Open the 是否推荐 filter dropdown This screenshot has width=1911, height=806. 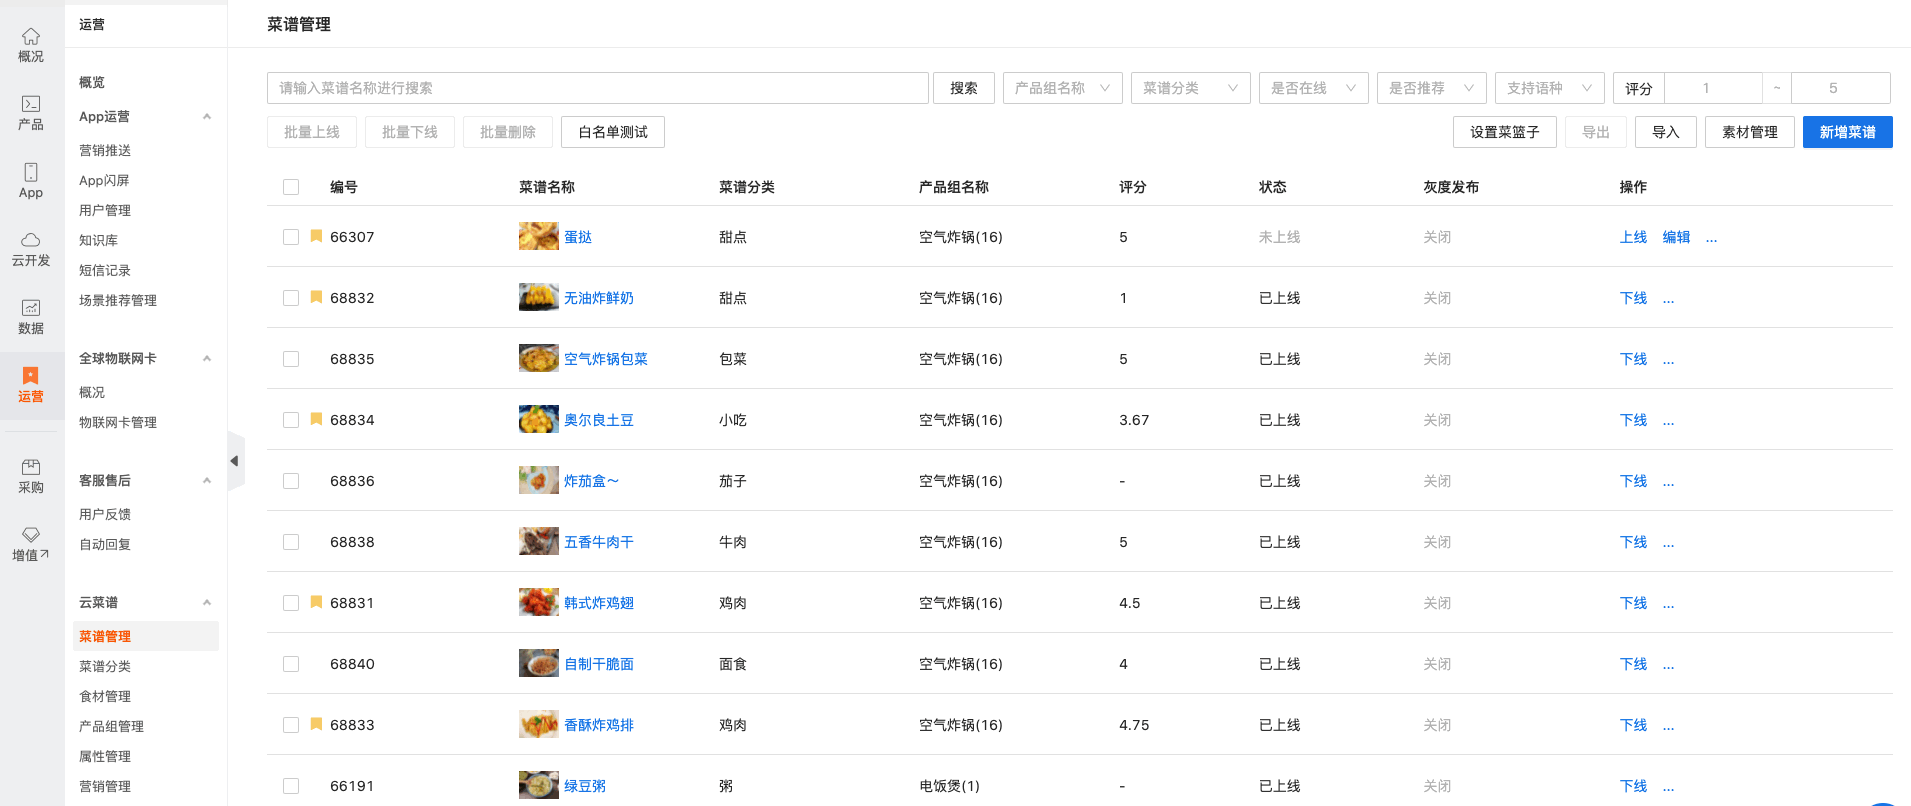(x=1431, y=88)
